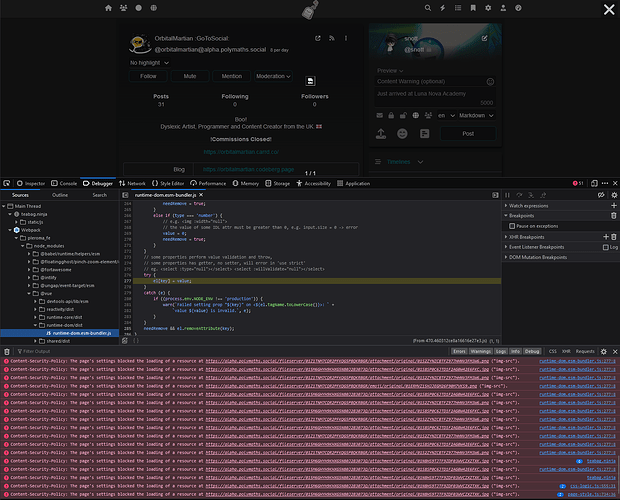Open the Moderation dropdown
This screenshot has height=500, width=620.
(273, 76)
